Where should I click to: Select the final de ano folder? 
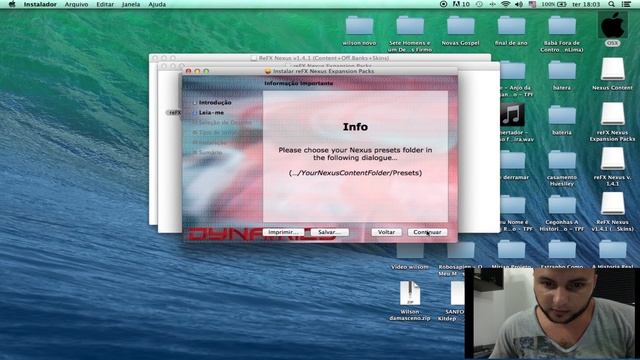click(511, 26)
